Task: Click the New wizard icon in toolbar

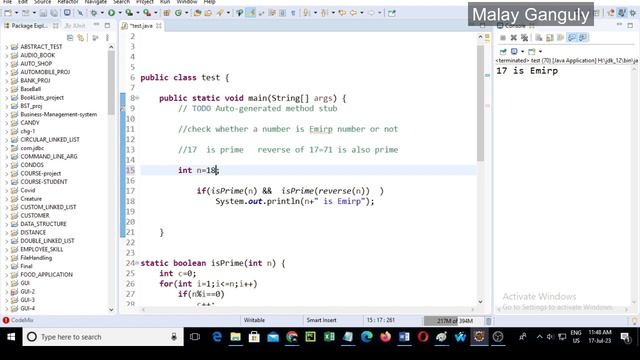Action: click(8, 13)
